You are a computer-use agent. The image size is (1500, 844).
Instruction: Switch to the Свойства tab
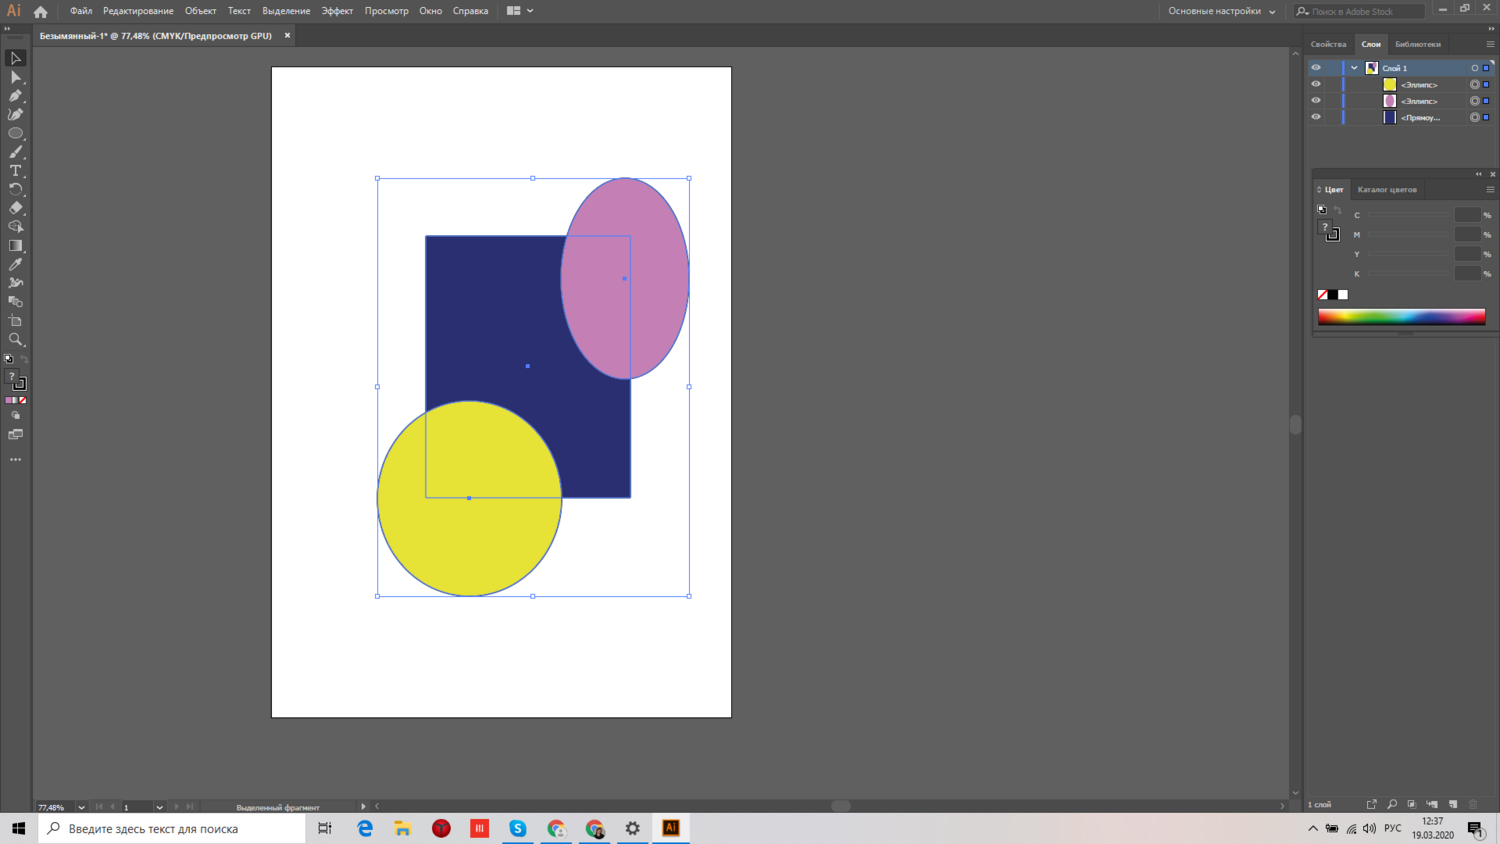click(1328, 44)
